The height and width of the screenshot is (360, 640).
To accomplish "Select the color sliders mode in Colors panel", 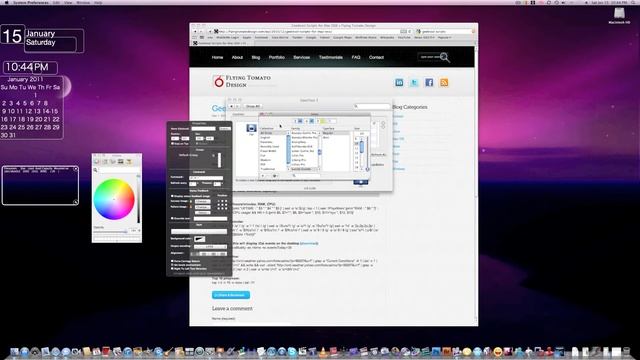I will point(104,162).
